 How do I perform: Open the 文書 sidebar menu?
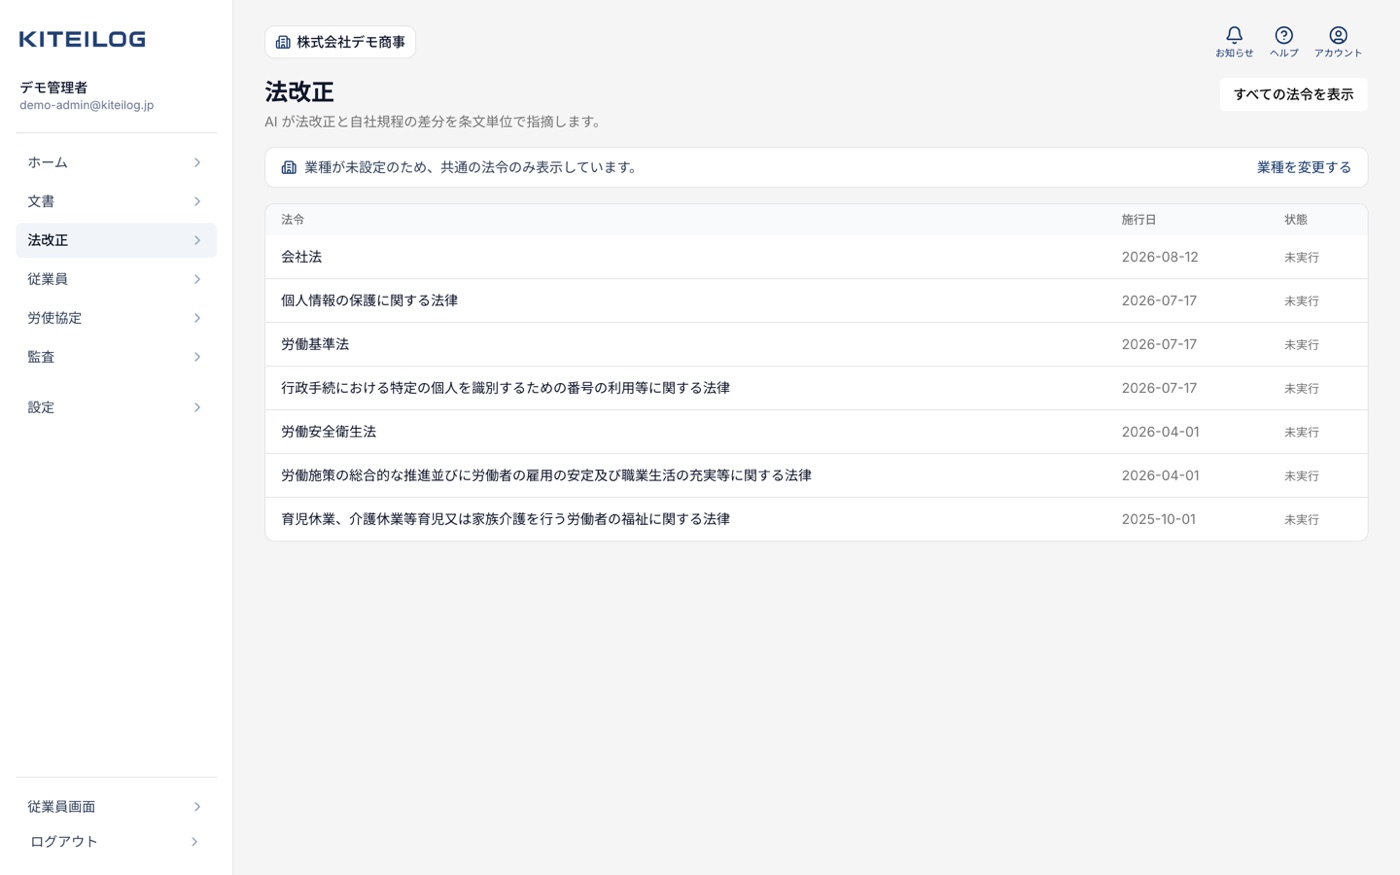point(116,201)
